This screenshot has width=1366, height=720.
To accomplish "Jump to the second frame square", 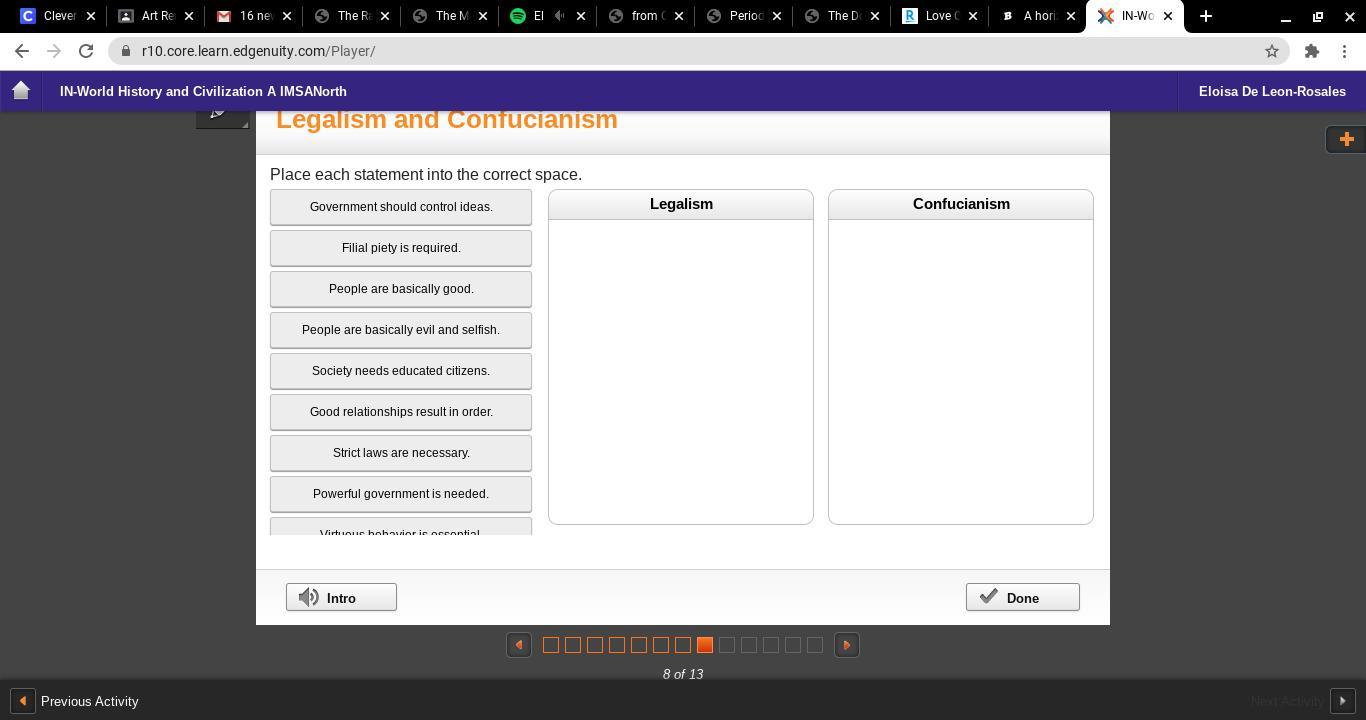I will click(573, 645).
